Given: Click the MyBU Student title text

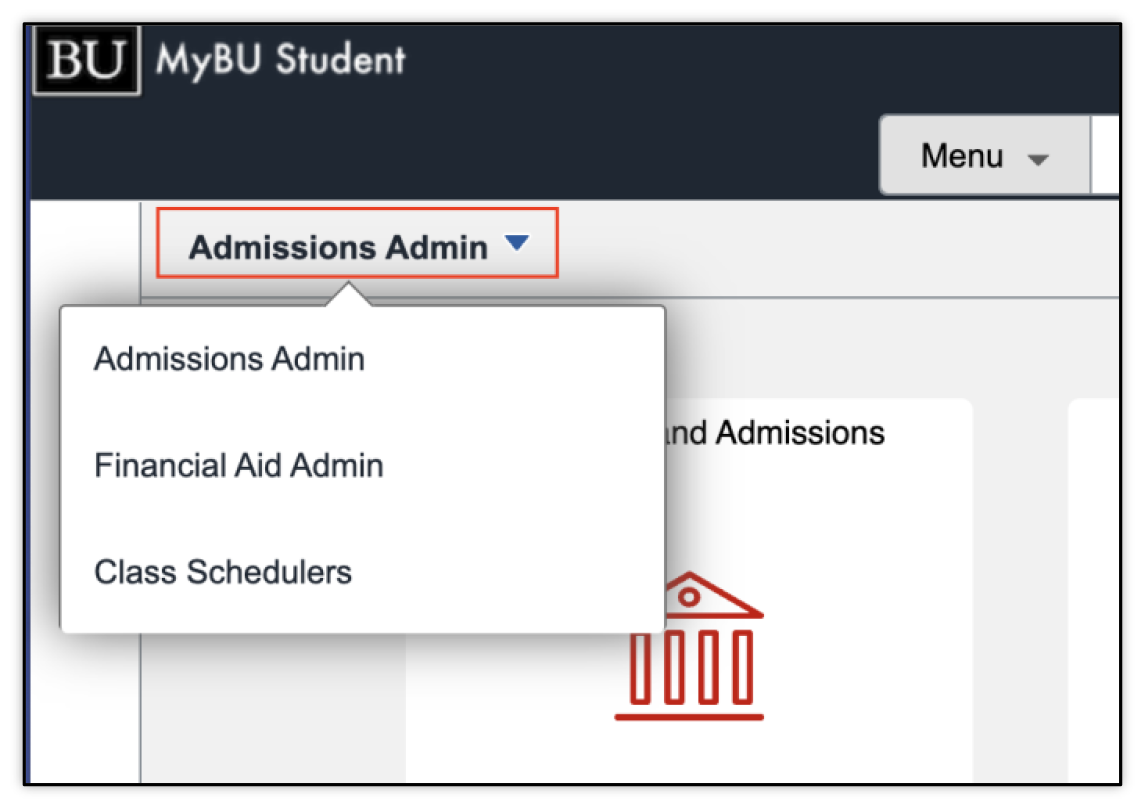Looking at the screenshot, I should coord(280,60).
